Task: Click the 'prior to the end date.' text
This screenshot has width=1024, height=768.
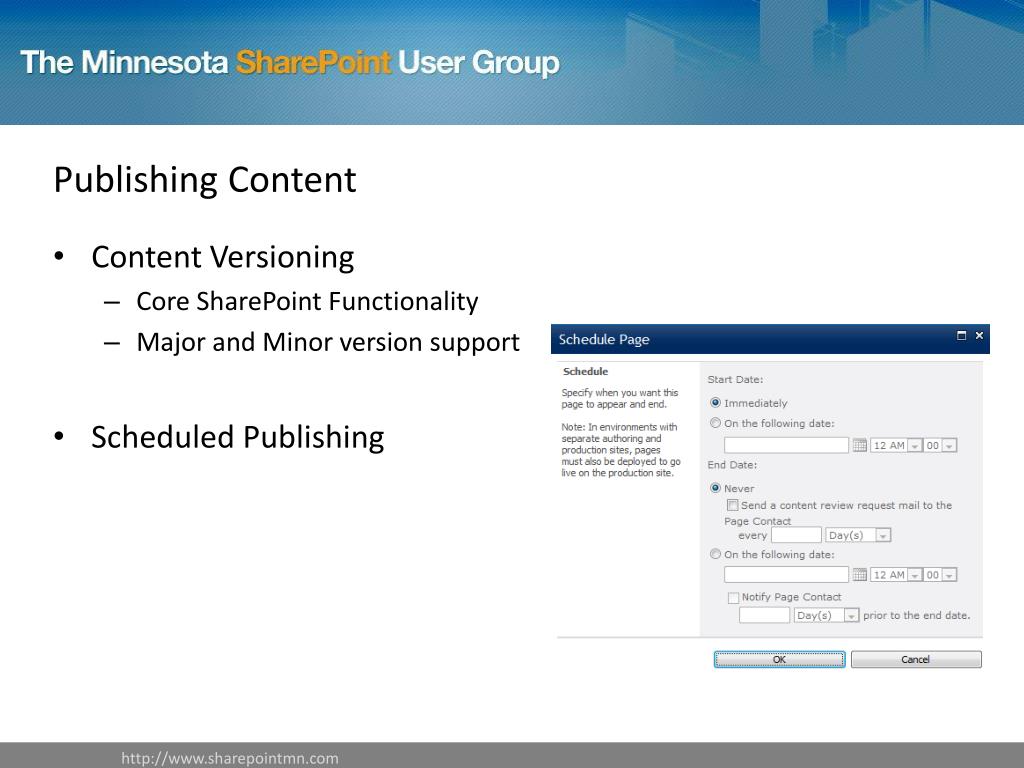Action: click(x=917, y=615)
